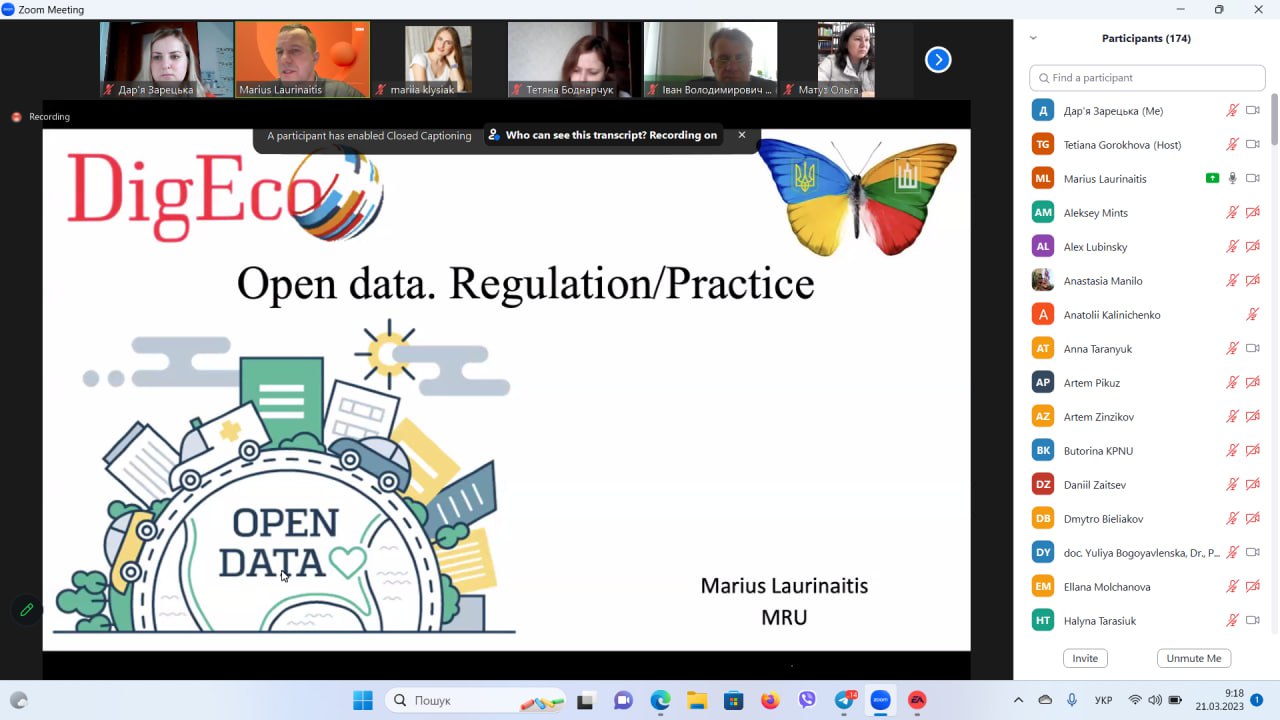Click Anatolii Kalinichenko's muted microphone icon
This screenshot has height=720, width=1280.
(1252, 314)
